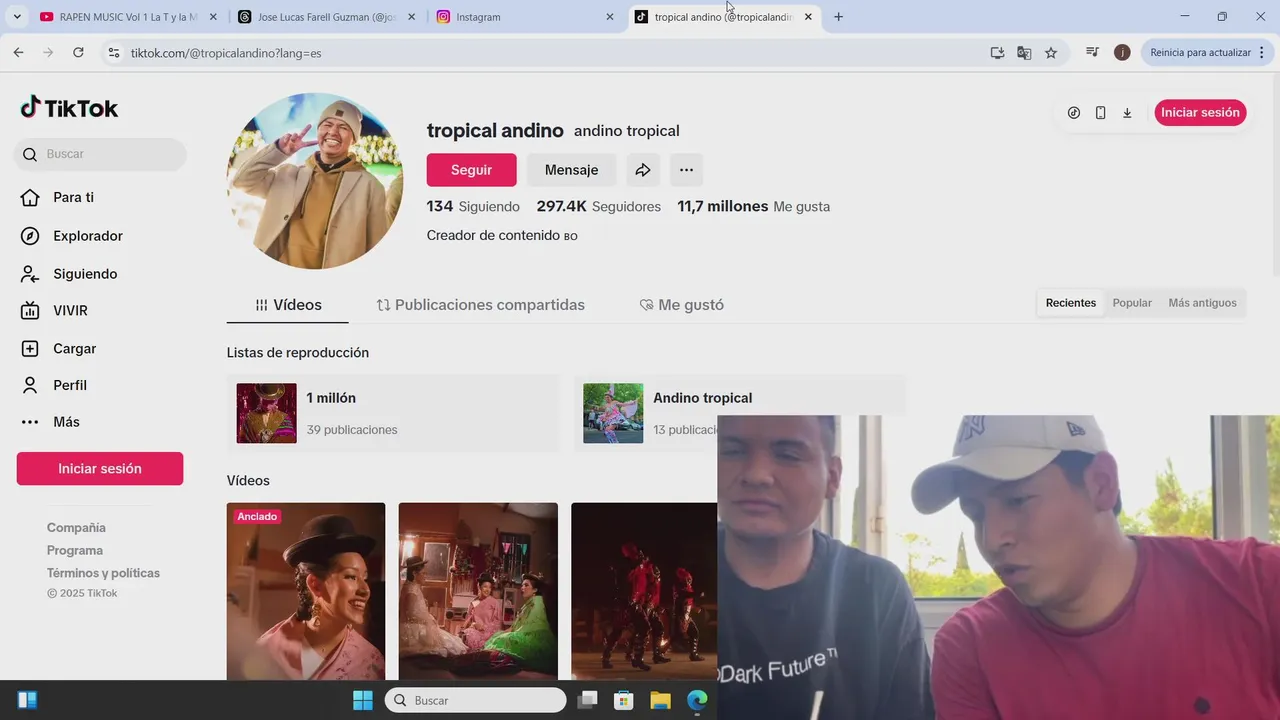
Task: Open the Compañía footer link
Action: click(76, 528)
